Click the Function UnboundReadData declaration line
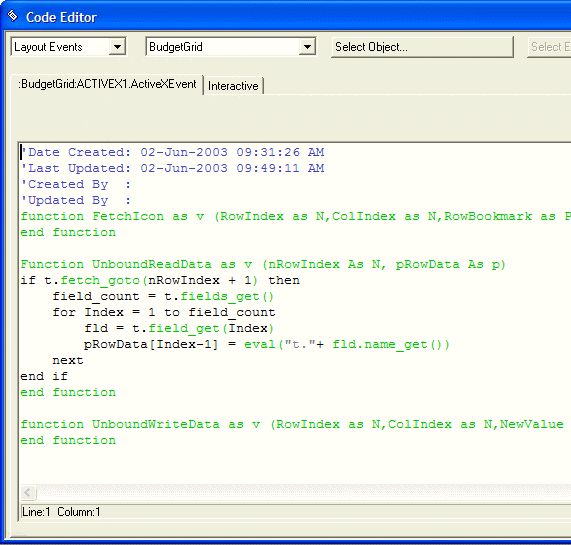Viewport: 571px width, 545px height. (263, 264)
